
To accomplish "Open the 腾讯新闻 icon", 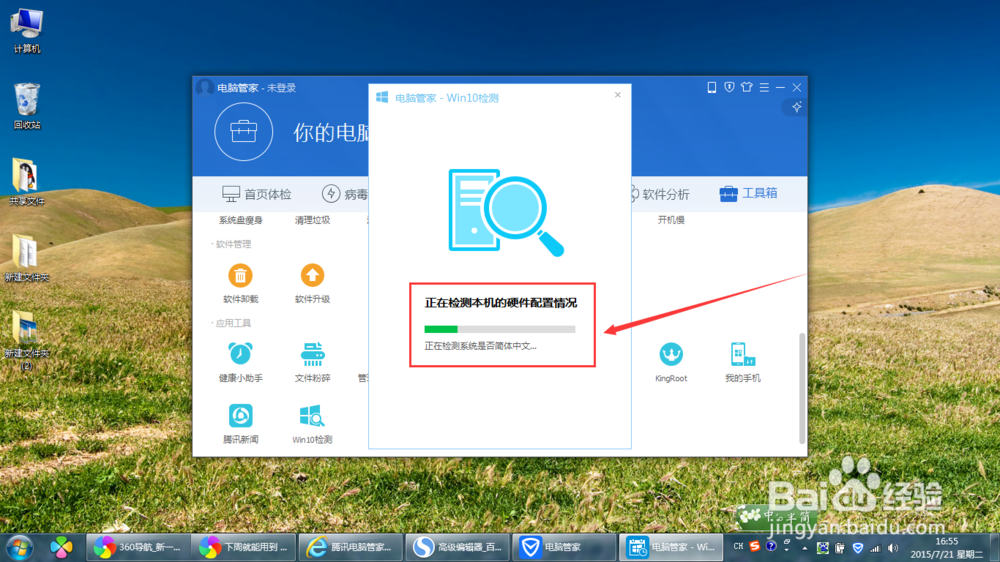I will coord(240,416).
